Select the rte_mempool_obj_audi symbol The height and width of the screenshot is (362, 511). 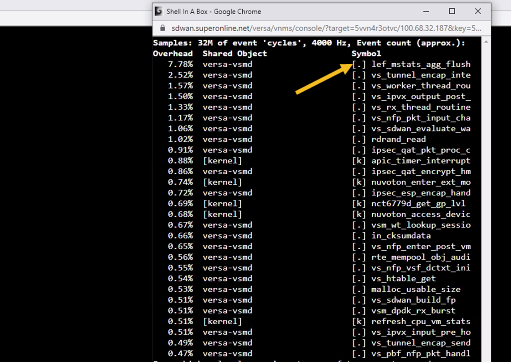click(421, 257)
